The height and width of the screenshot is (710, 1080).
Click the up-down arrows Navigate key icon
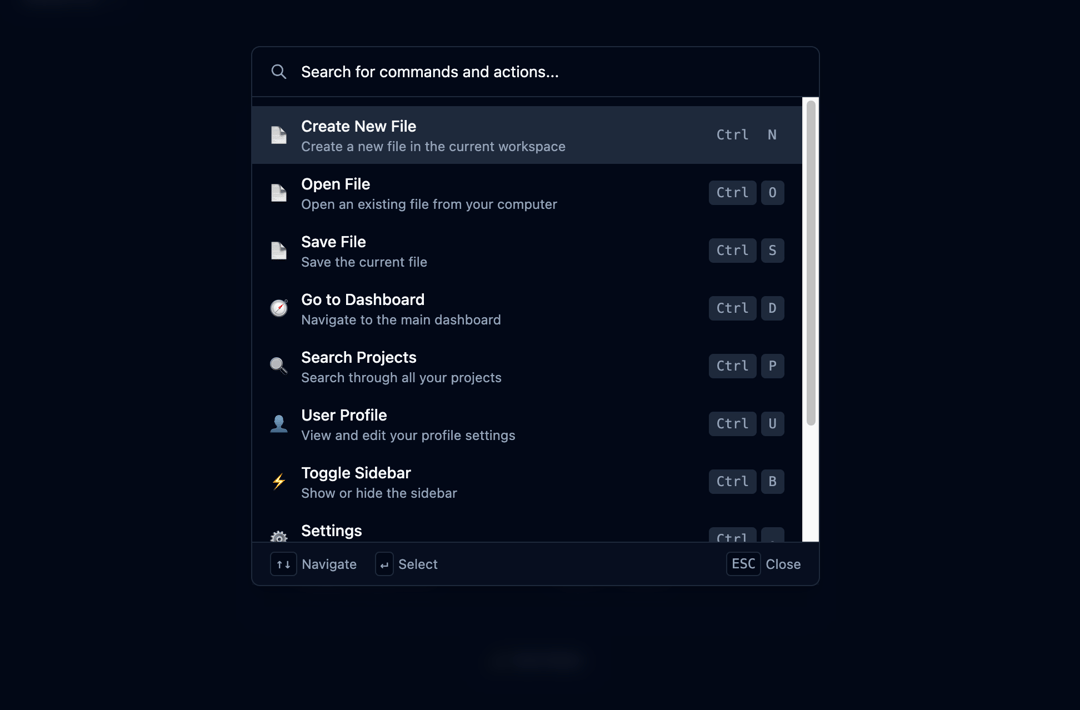tap(283, 564)
